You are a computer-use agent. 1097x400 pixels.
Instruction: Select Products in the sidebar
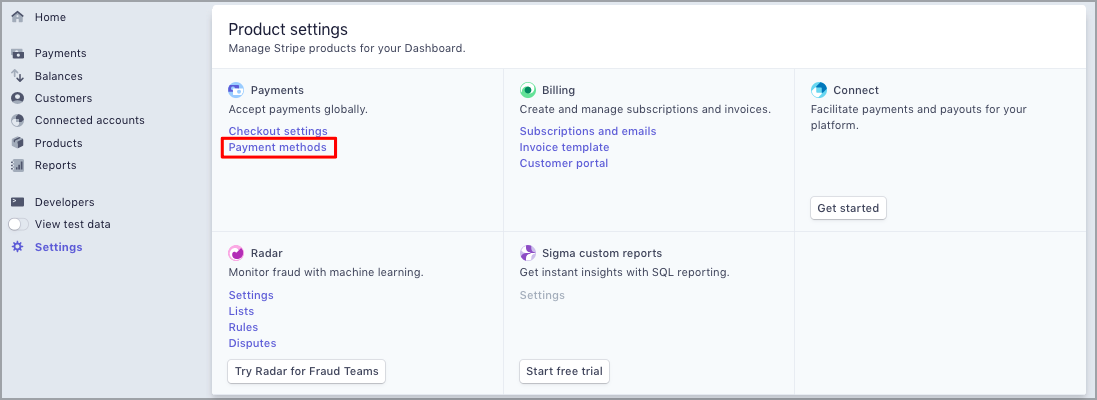click(x=59, y=143)
